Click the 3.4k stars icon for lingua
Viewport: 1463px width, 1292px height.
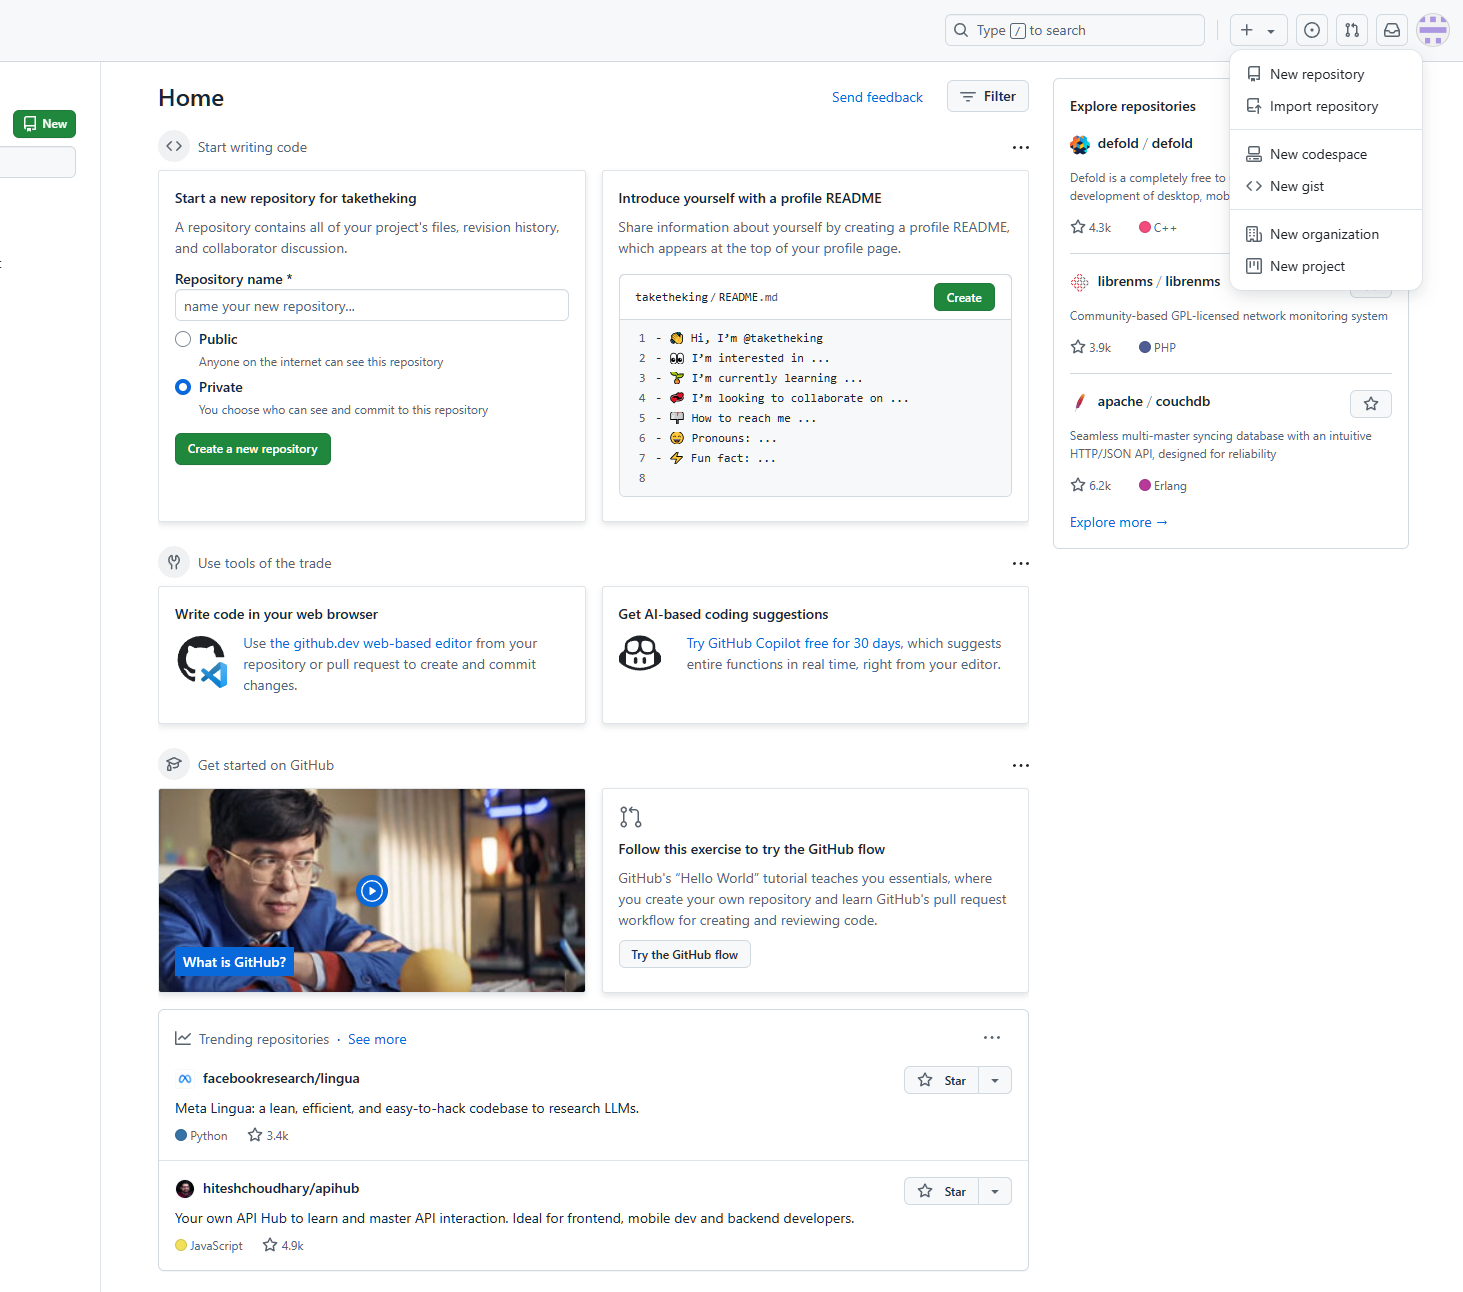255,1135
